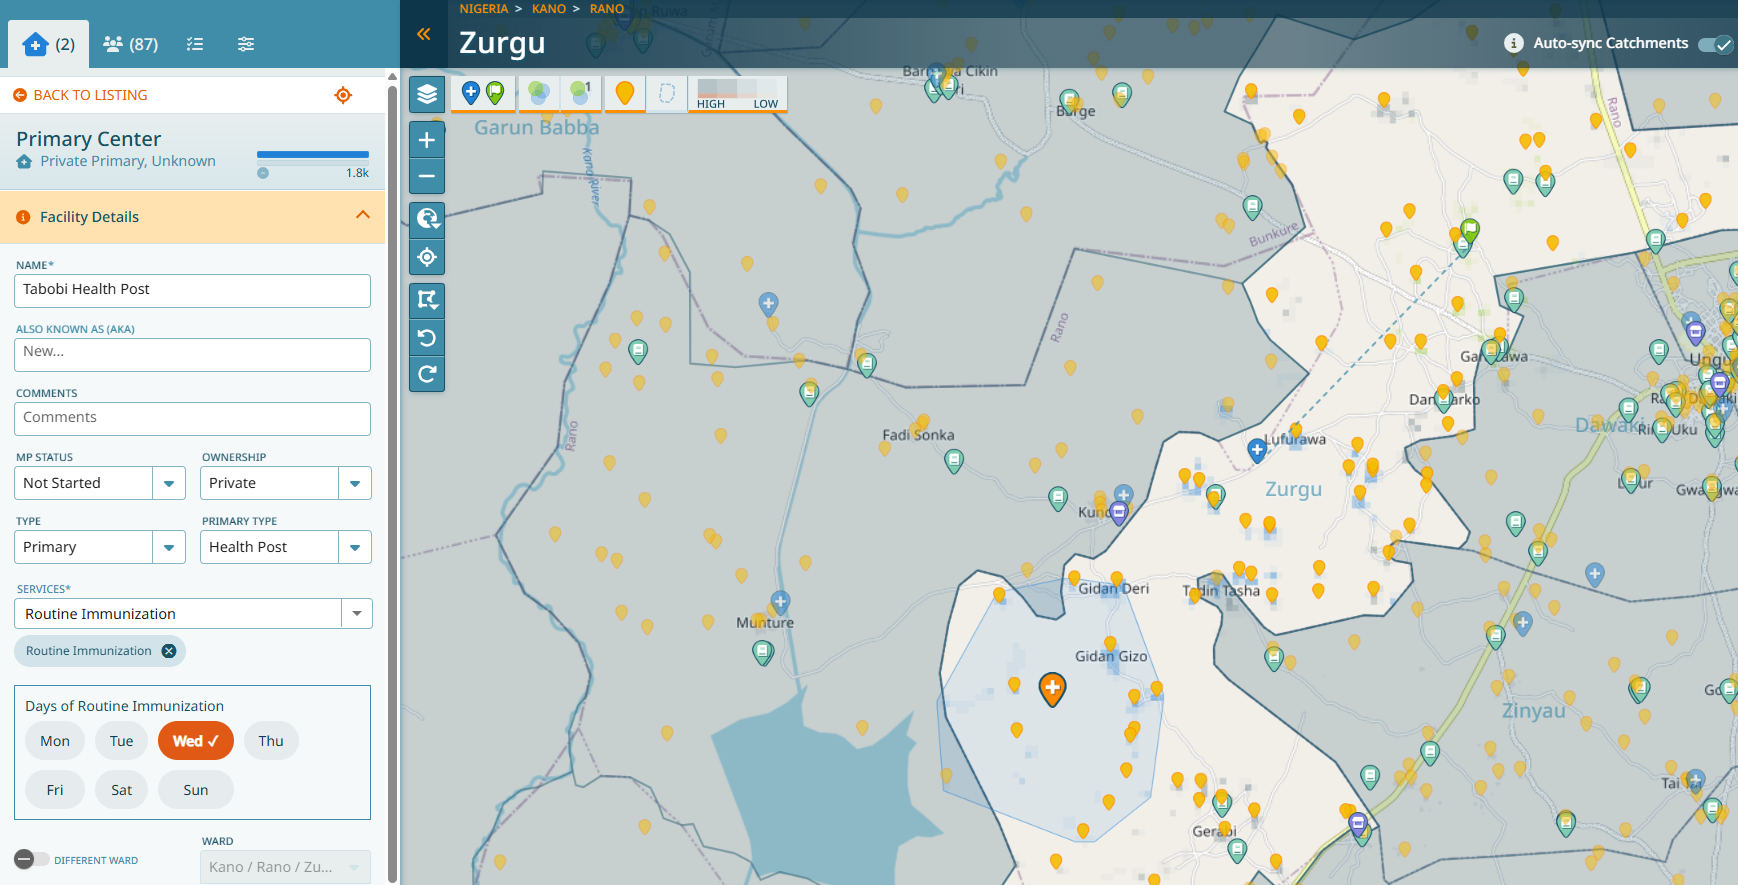1738x885 pixels.
Task: Click the green flag marker on the map
Action: coord(1470,230)
